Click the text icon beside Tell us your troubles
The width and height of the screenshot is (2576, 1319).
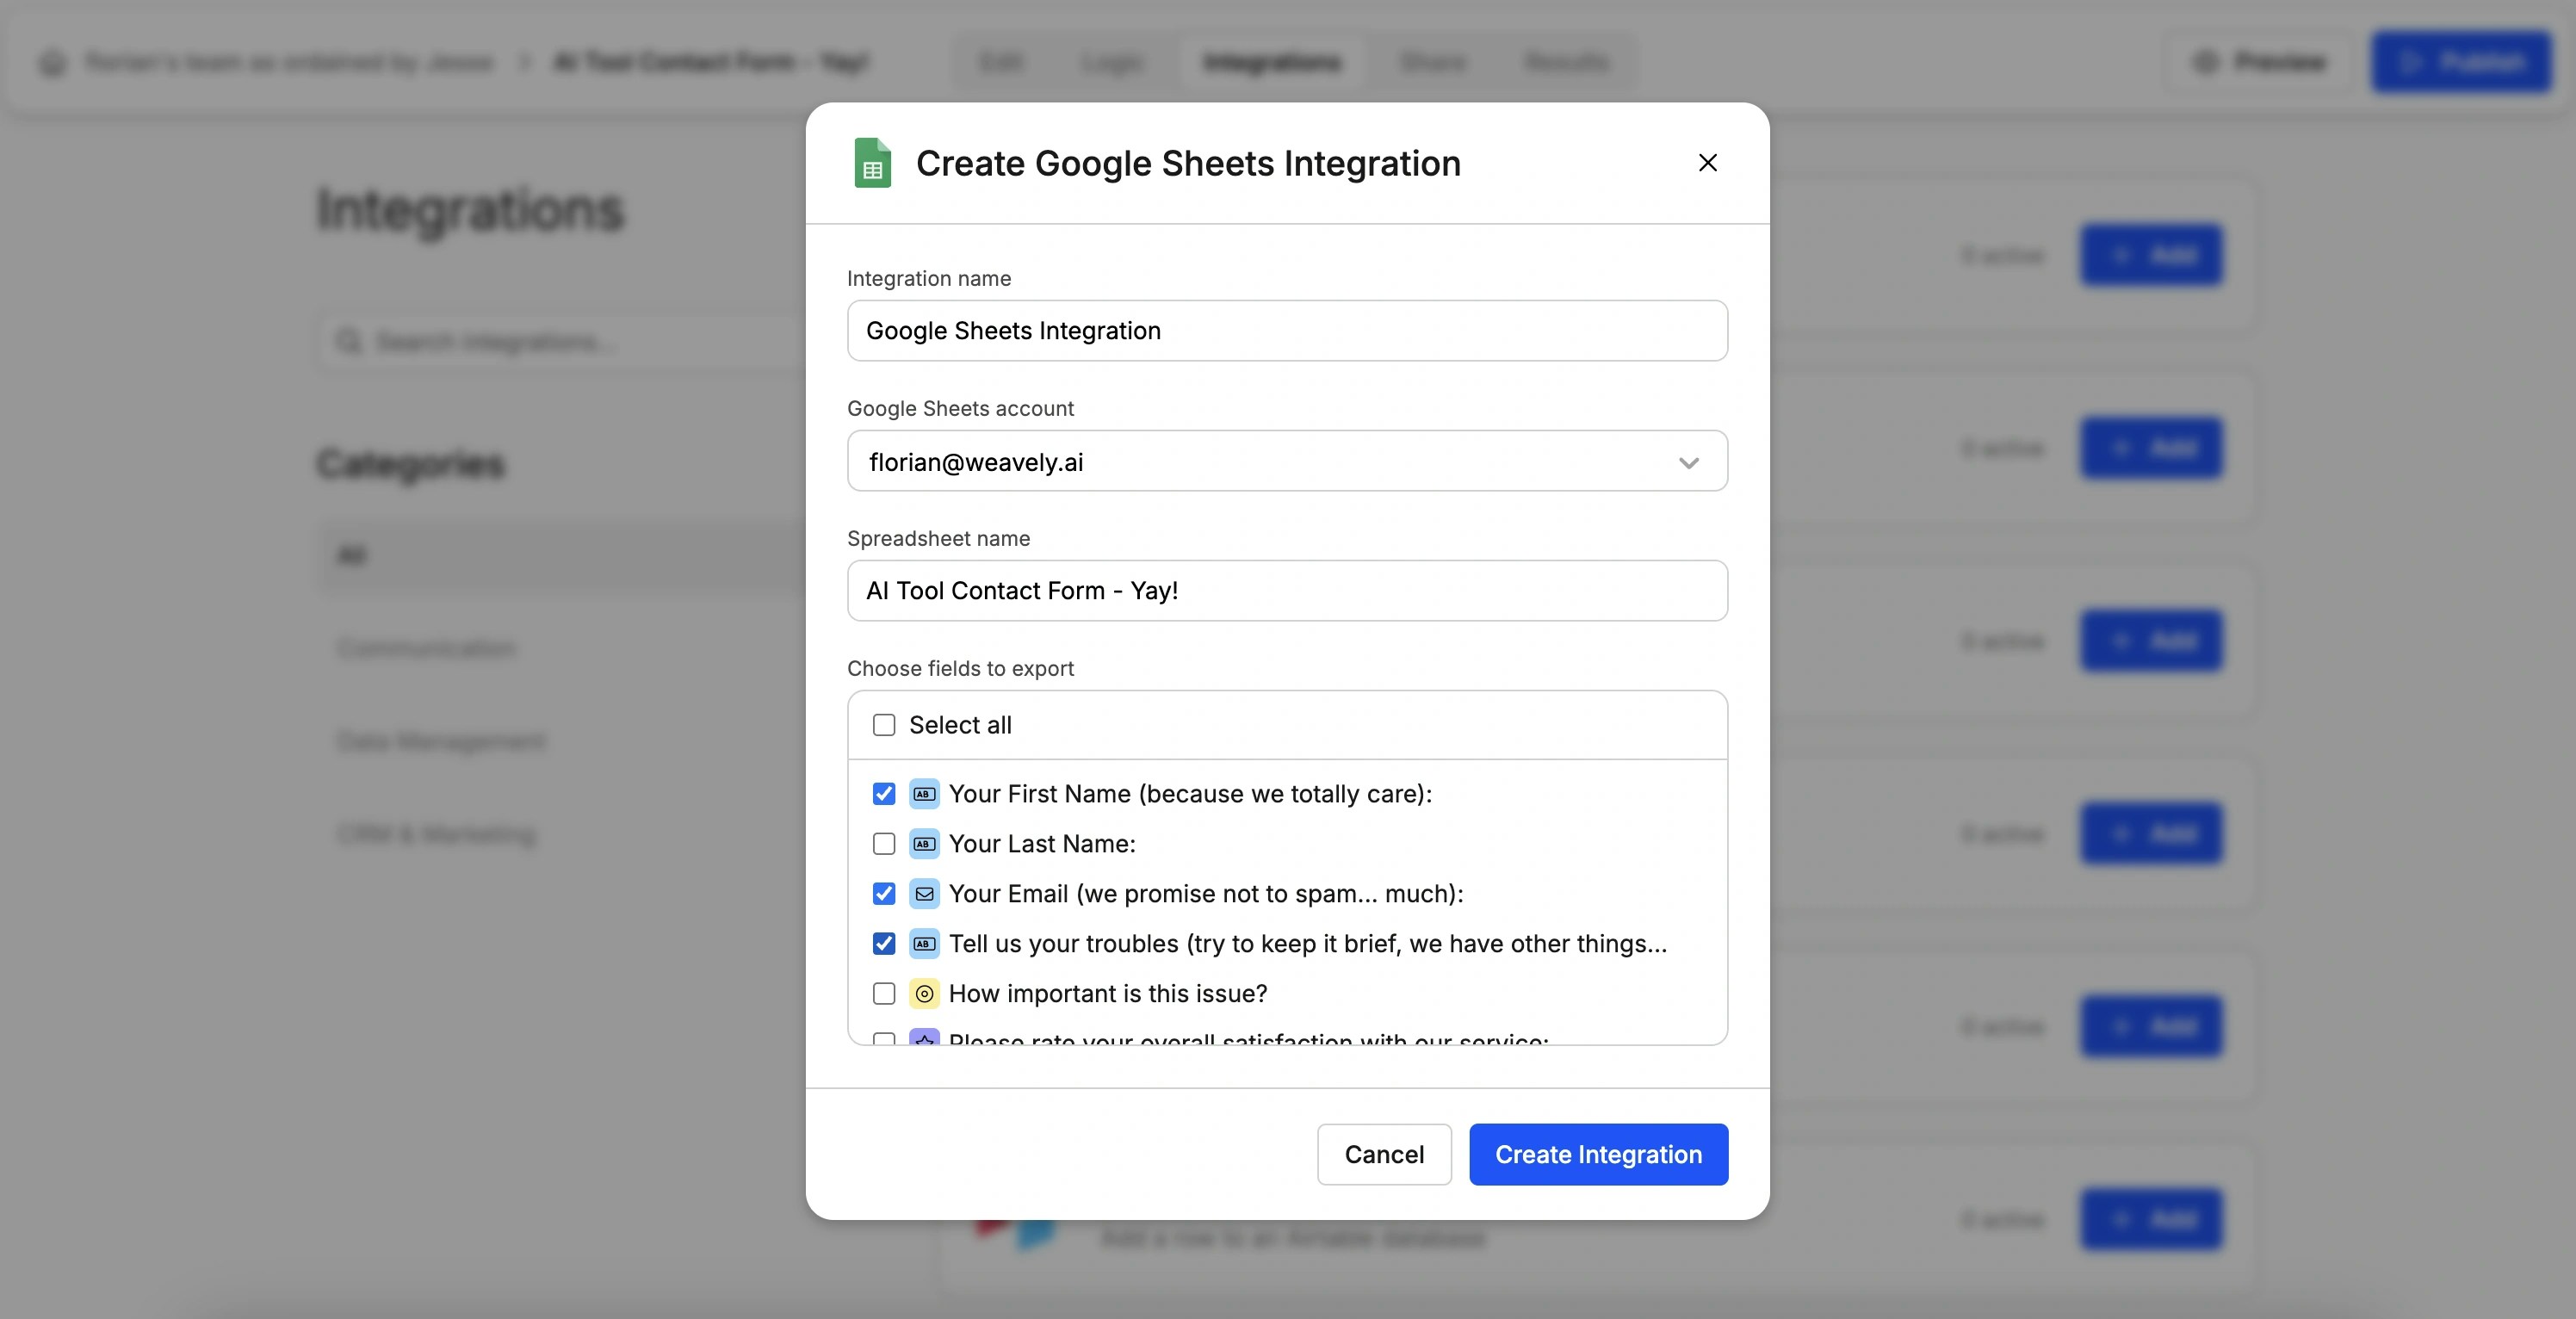coord(923,943)
